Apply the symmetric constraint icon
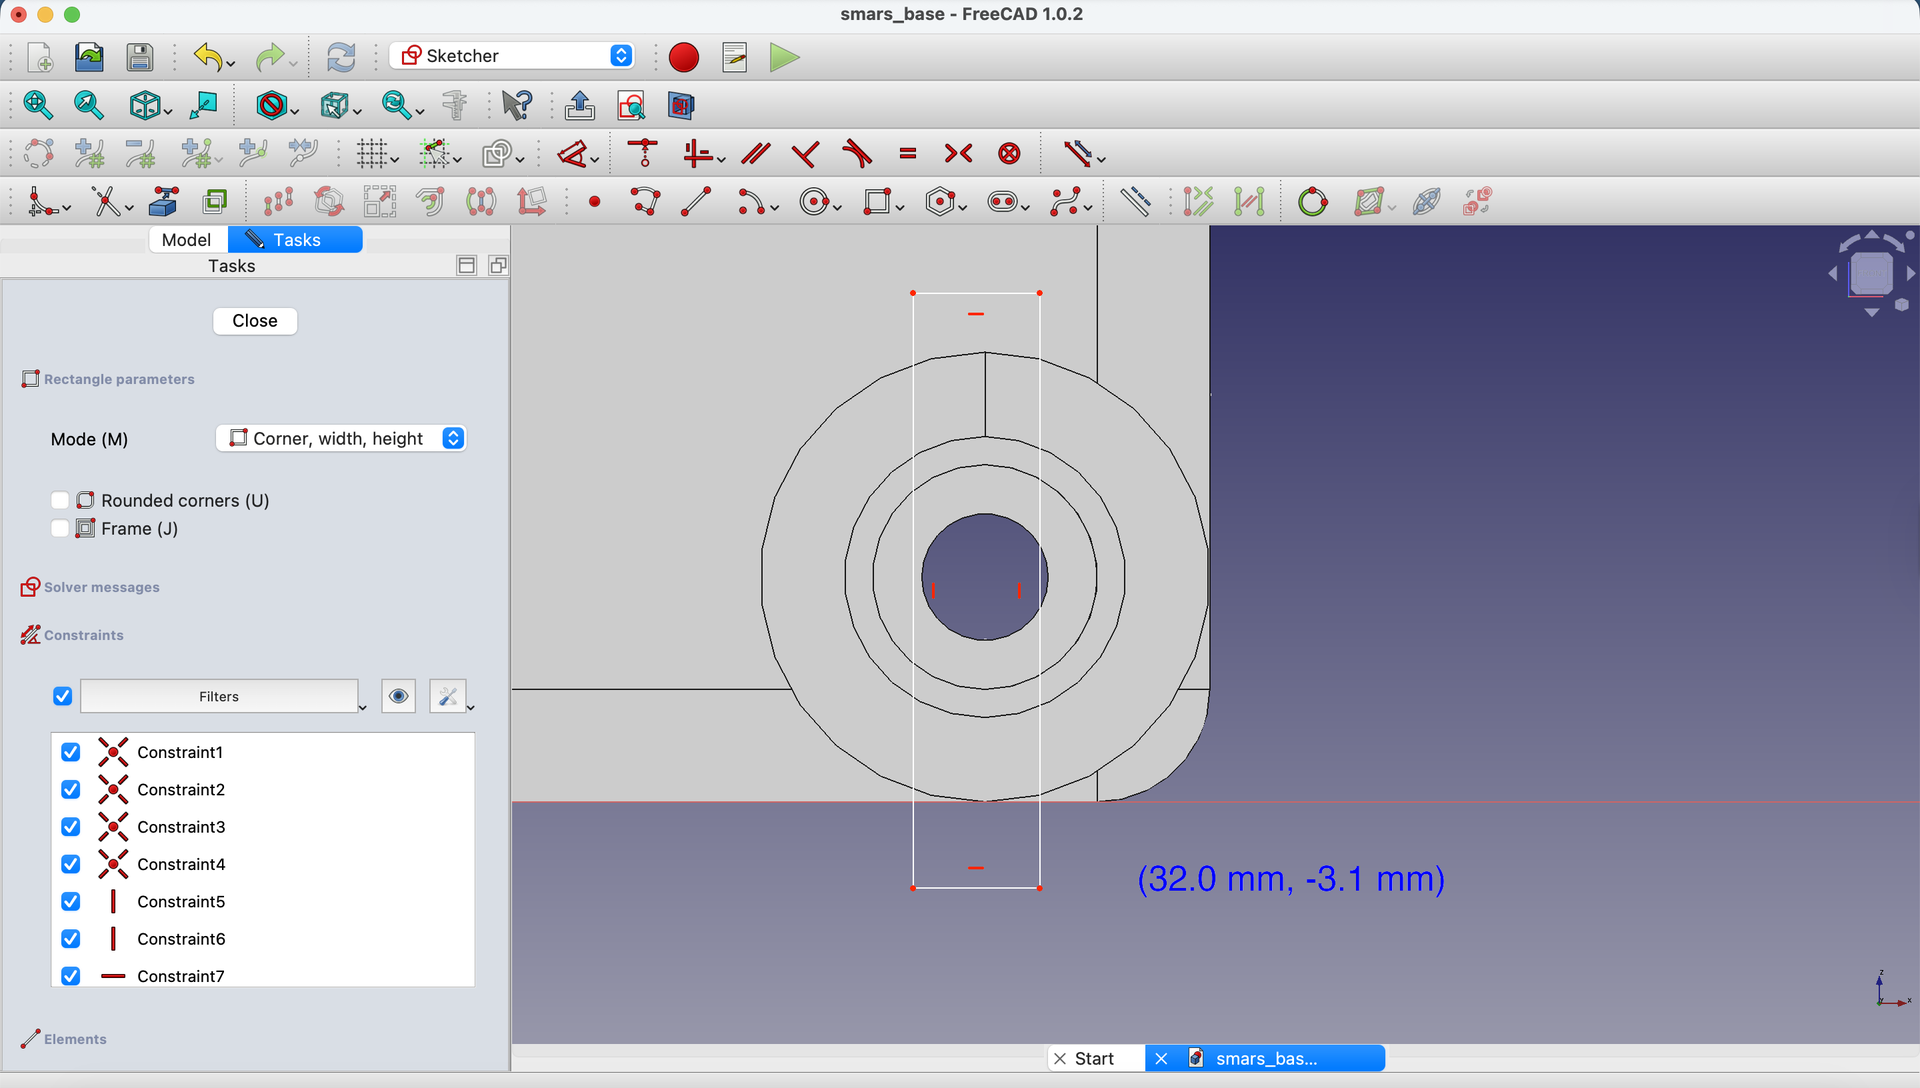The image size is (1920, 1088). coord(958,154)
